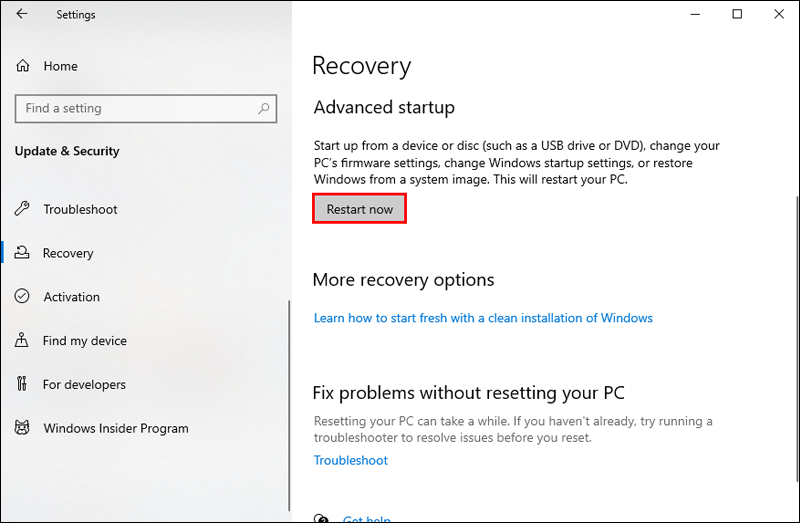Click the Windows Insider Program icon

[x=23, y=429]
